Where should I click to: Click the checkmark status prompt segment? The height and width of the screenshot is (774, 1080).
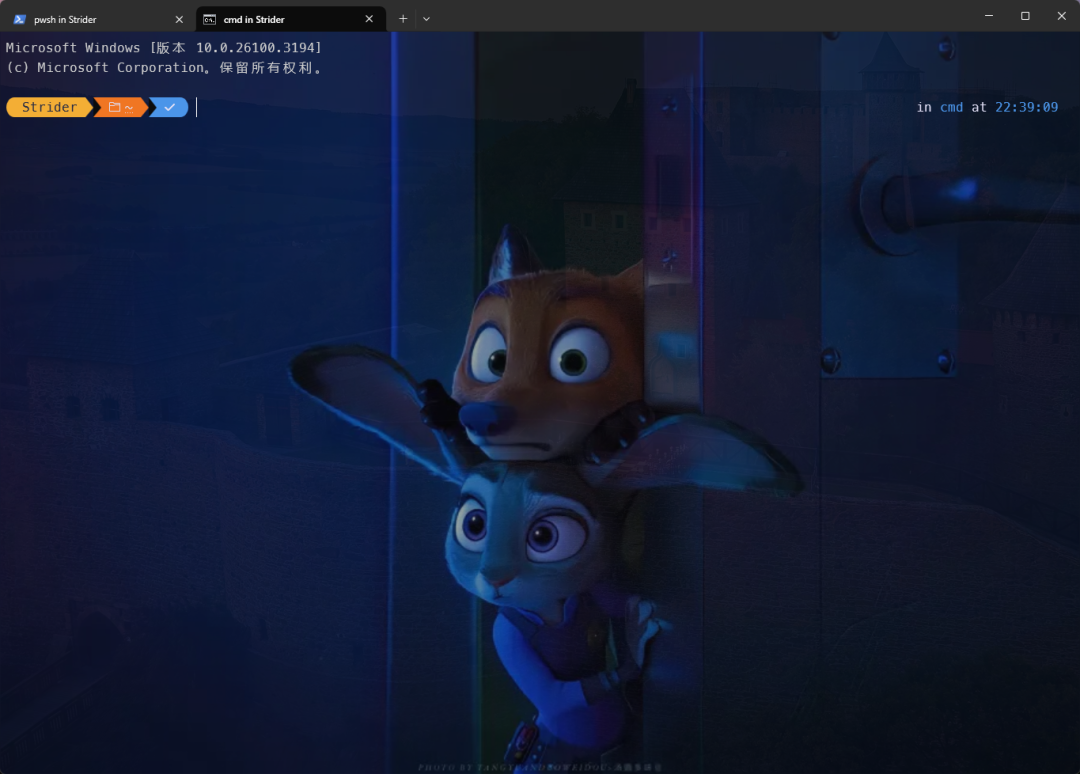(169, 107)
